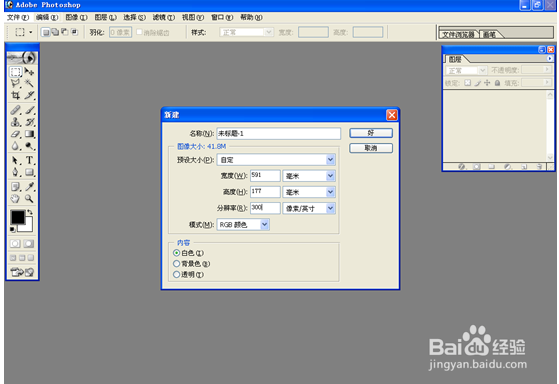Open the 预设大小 preset size dropdown

pos(330,160)
